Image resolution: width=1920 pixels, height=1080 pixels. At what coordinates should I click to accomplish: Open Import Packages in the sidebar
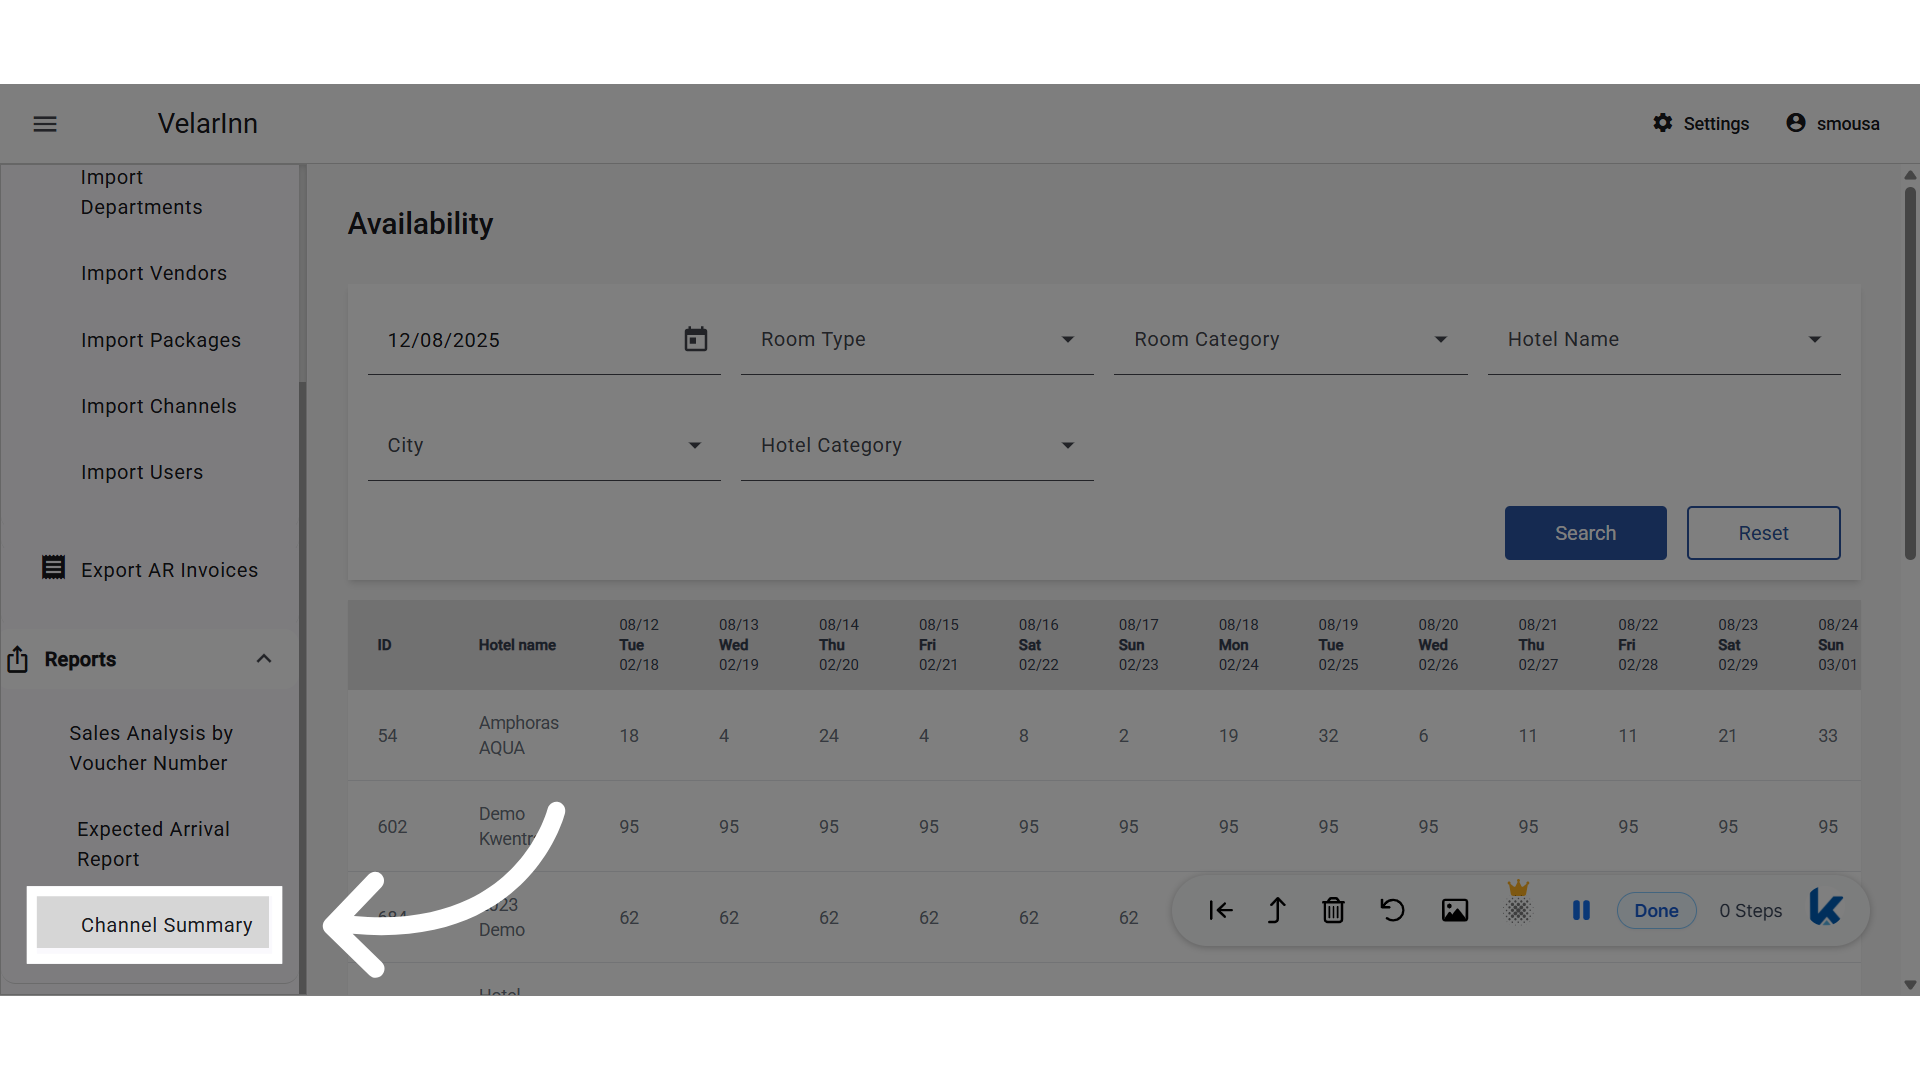pyautogui.click(x=161, y=340)
